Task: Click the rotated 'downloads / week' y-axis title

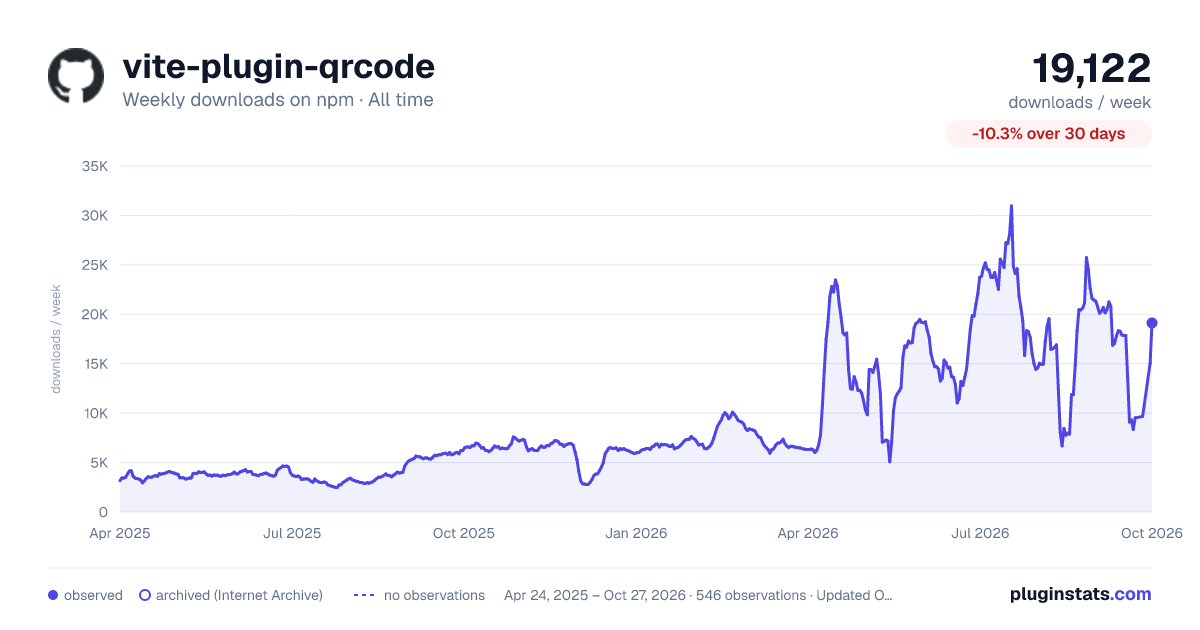Action: tap(57, 339)
